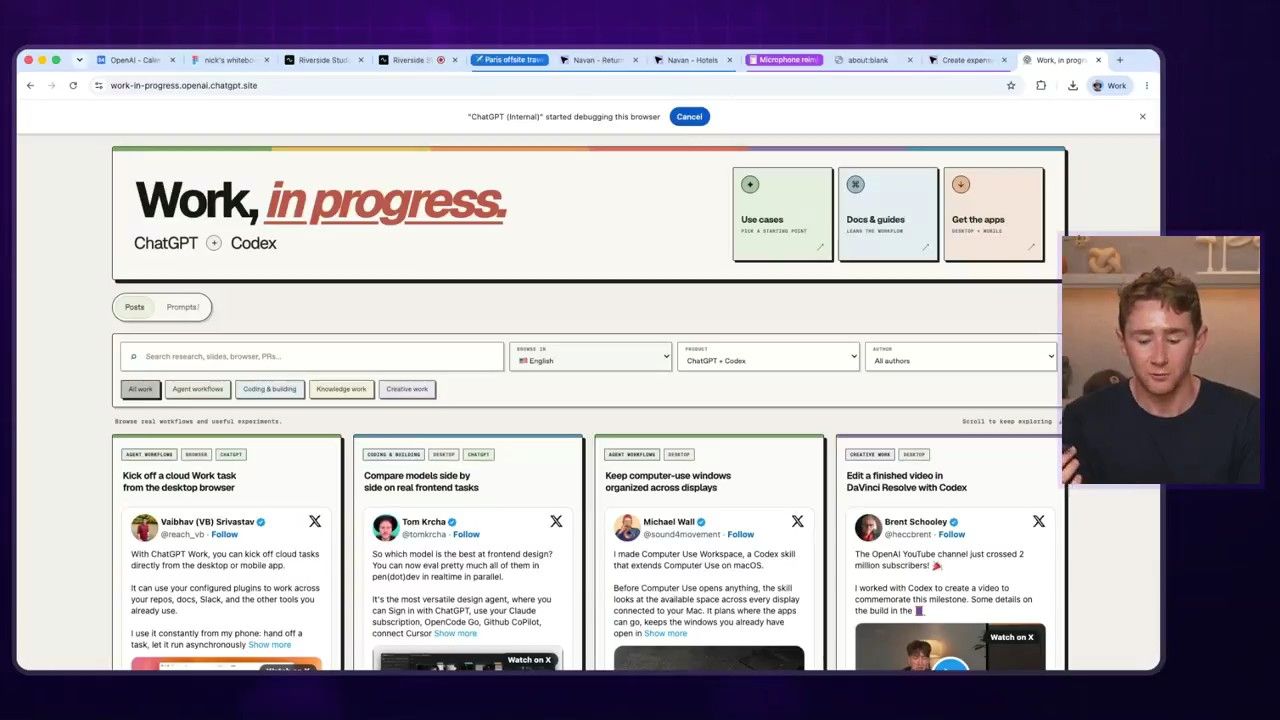
Task: Click the search research field
Action: (312, 357)
